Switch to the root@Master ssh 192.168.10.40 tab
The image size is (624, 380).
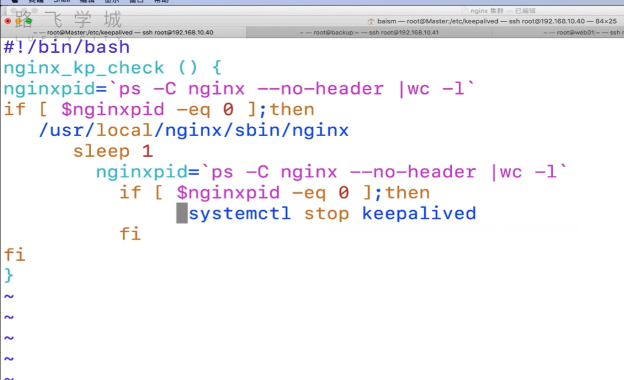coord(123,32)
